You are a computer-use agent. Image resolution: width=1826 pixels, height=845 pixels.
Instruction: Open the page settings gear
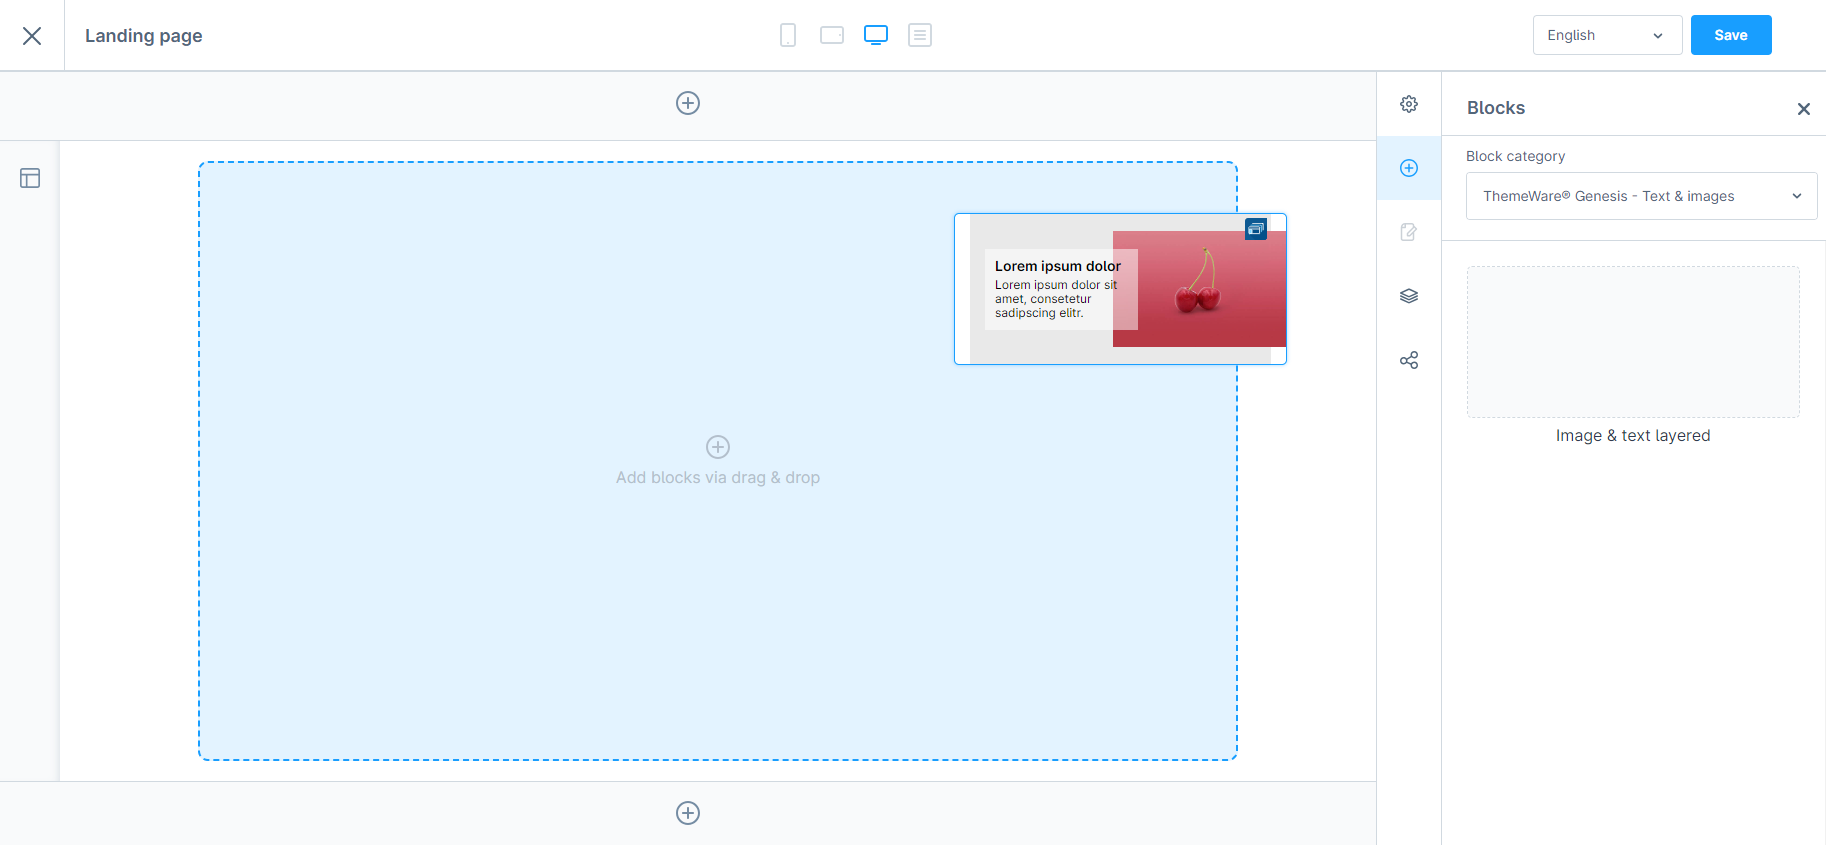(x=1409, y=104)
